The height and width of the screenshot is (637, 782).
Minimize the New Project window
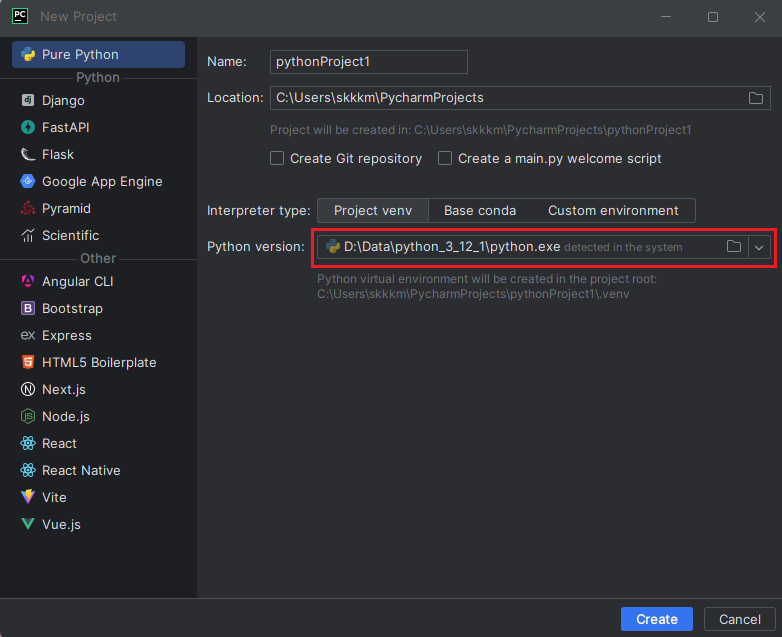pos(666,17)
